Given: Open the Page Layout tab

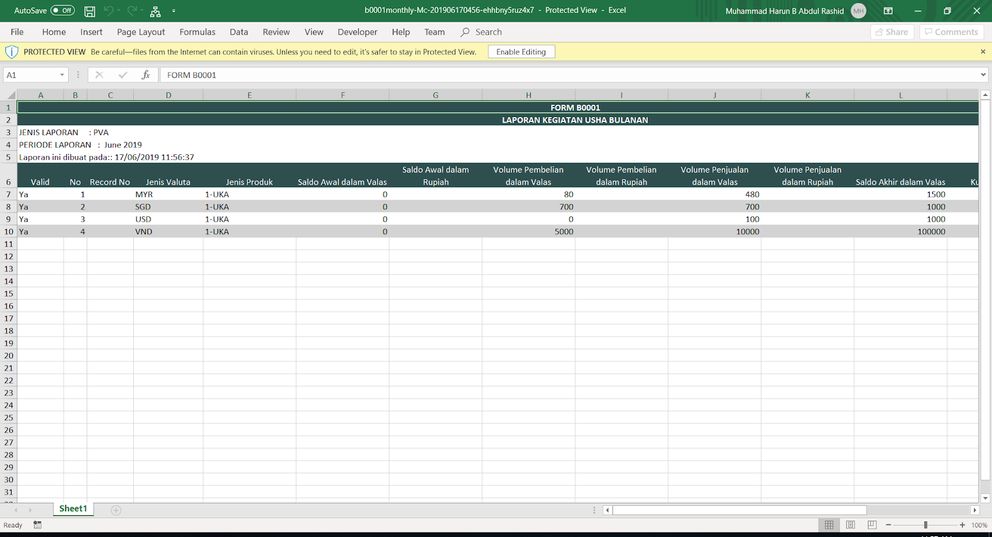Looking at the screenshot, I should [x=140, y=32].
